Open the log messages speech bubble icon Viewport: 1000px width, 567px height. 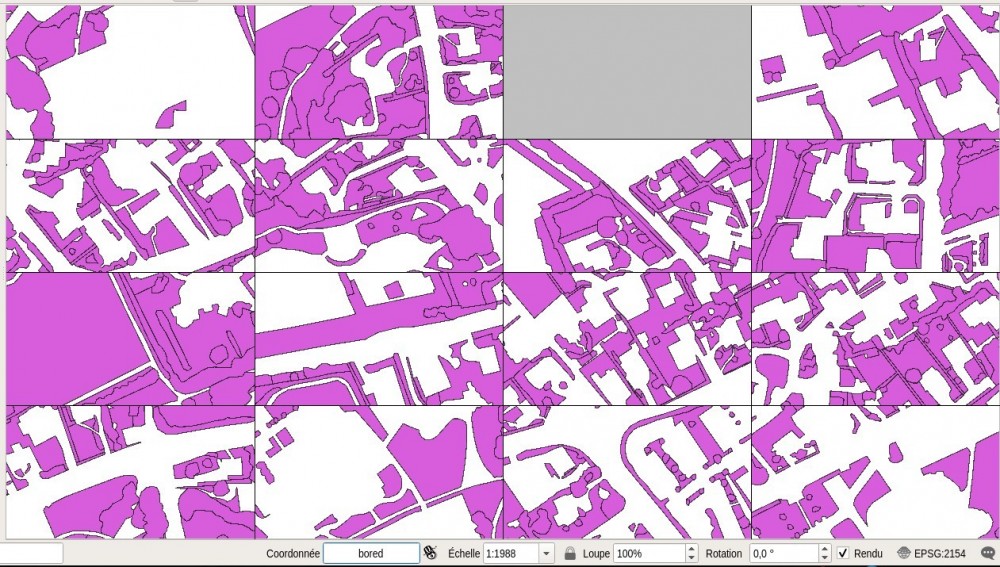988,553
